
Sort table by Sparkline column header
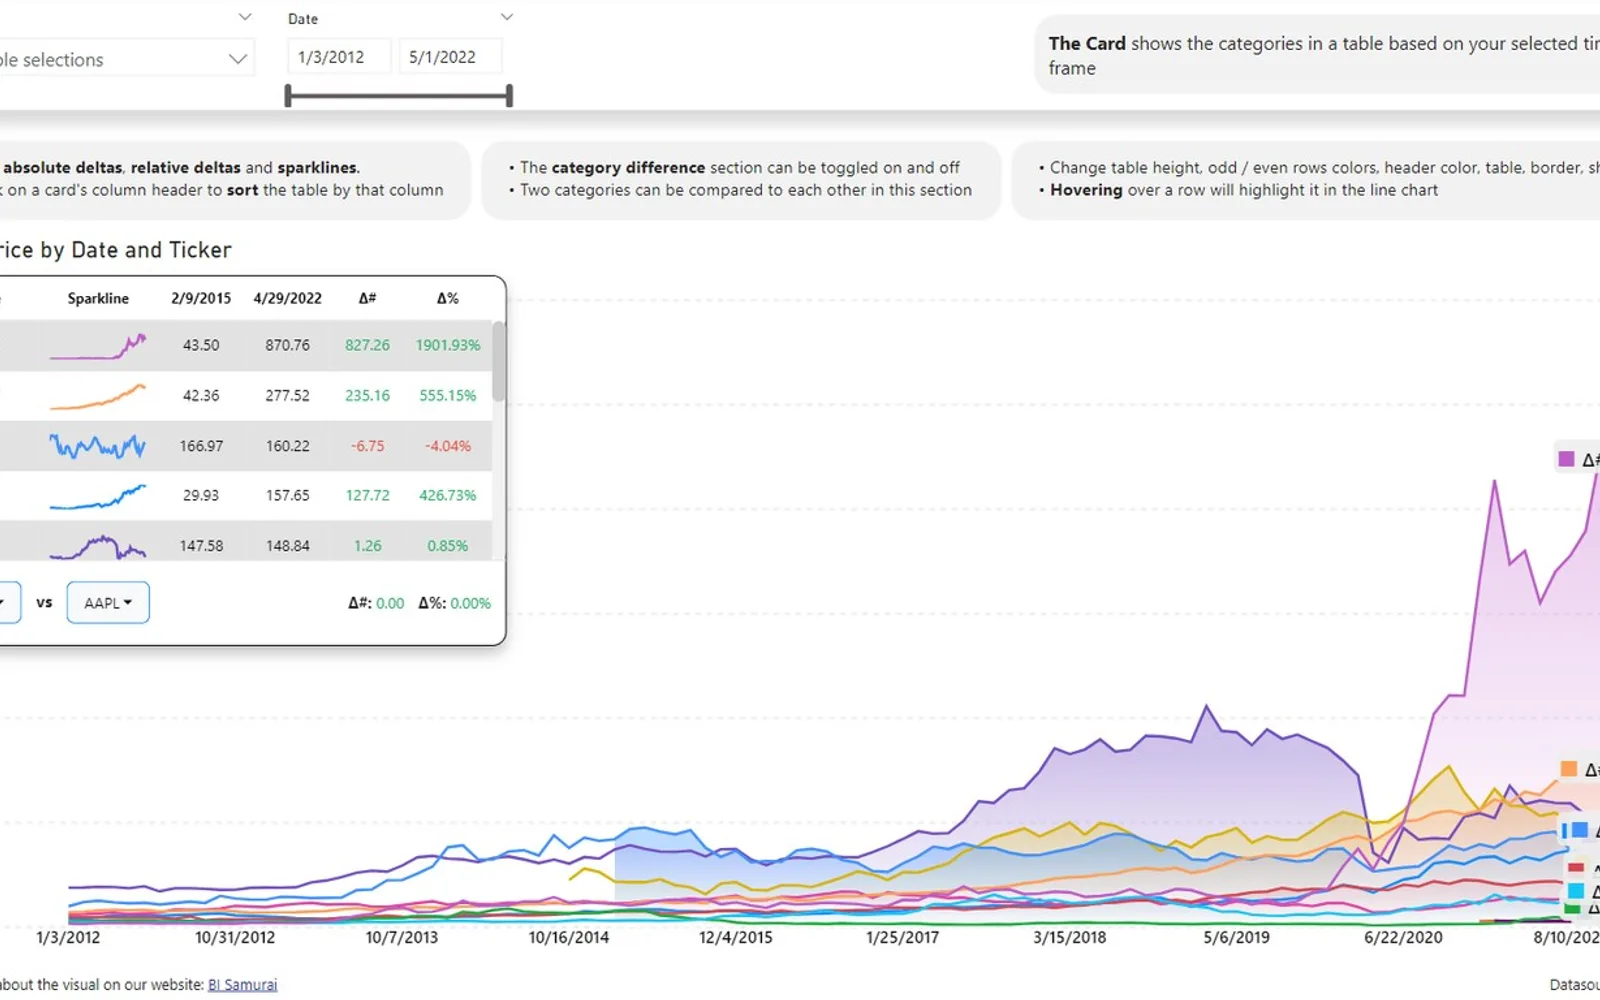pos(98,298)
